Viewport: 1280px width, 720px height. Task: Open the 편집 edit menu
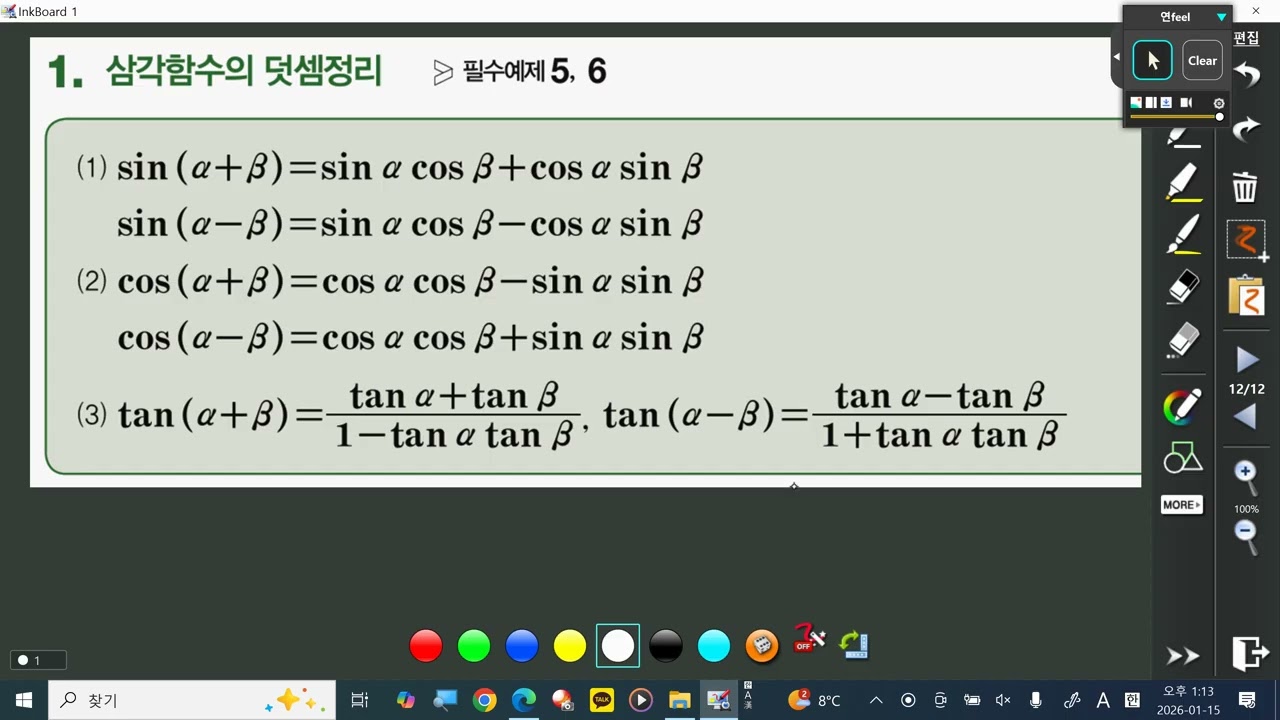[x=1246, y=38]
